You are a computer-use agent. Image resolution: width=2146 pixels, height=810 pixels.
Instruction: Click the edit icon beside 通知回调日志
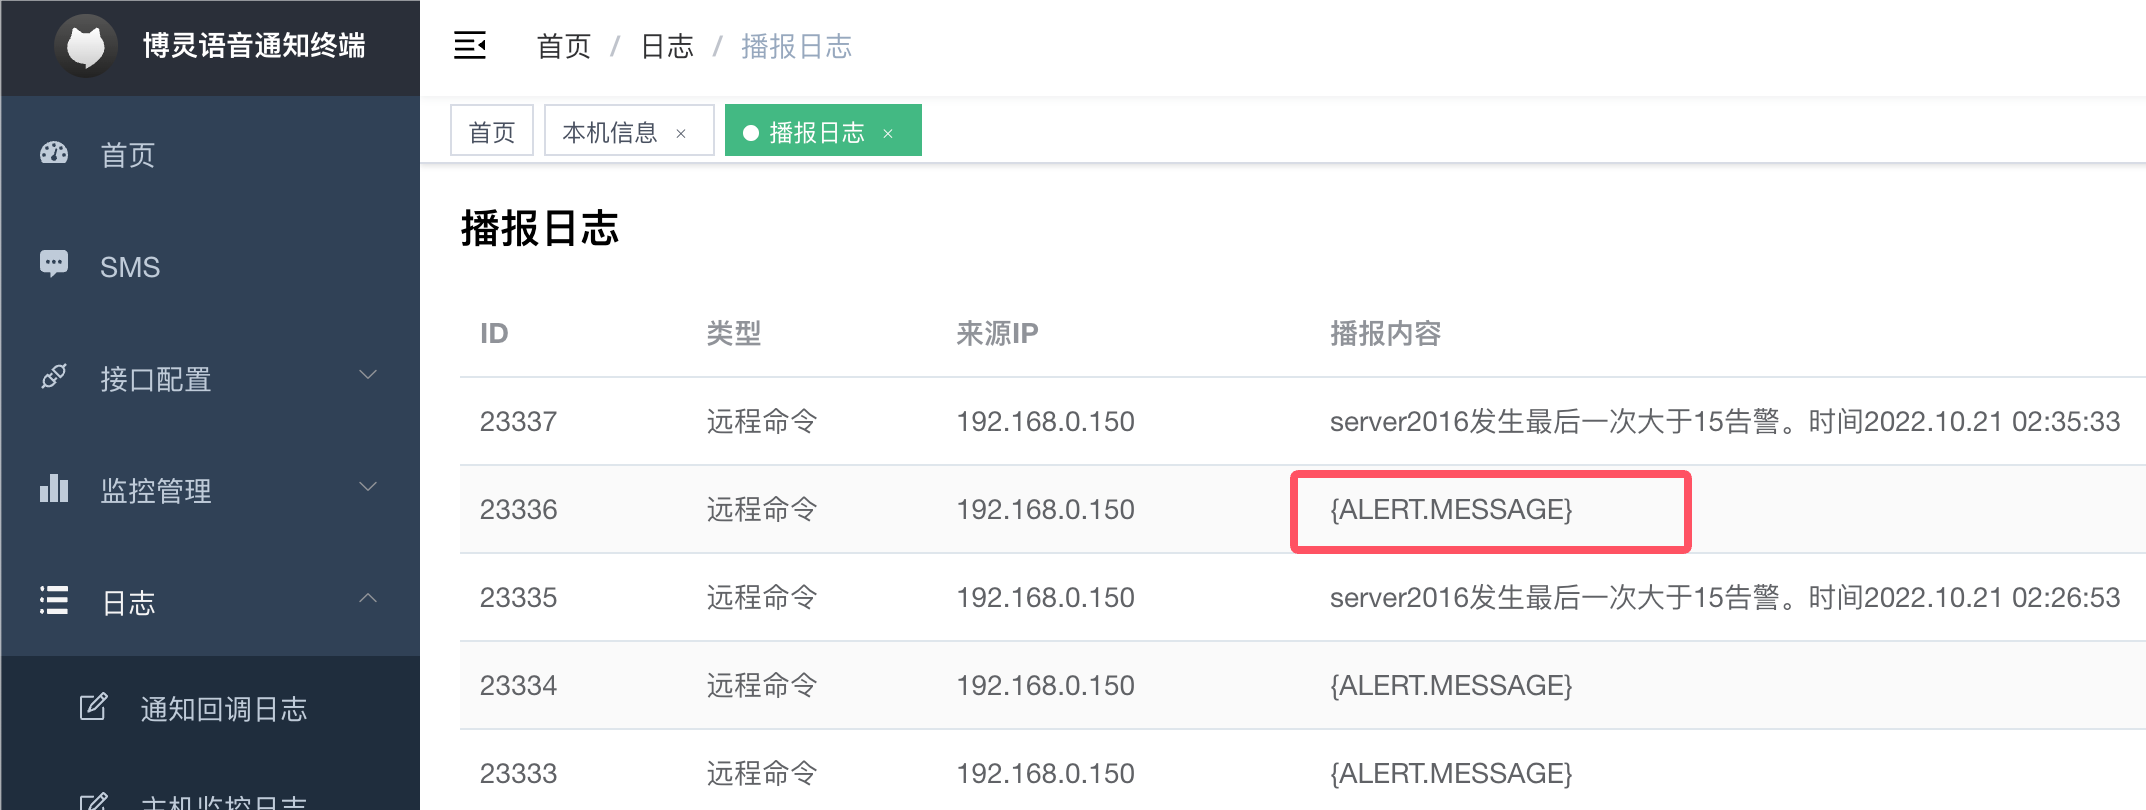[x=93, y=707]
